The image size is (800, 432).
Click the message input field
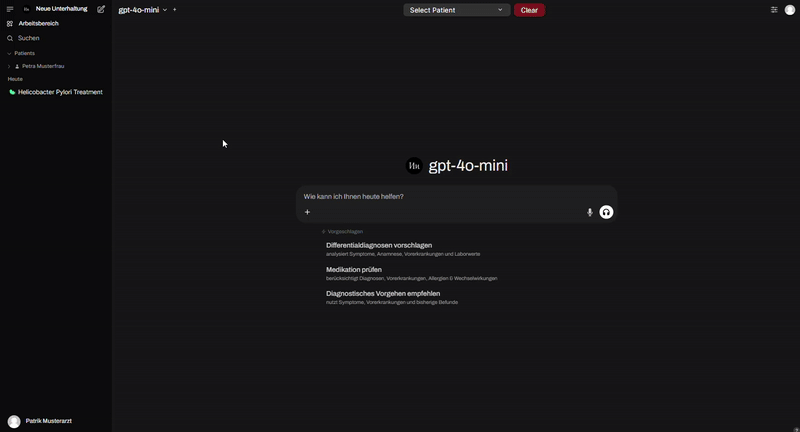457,196
